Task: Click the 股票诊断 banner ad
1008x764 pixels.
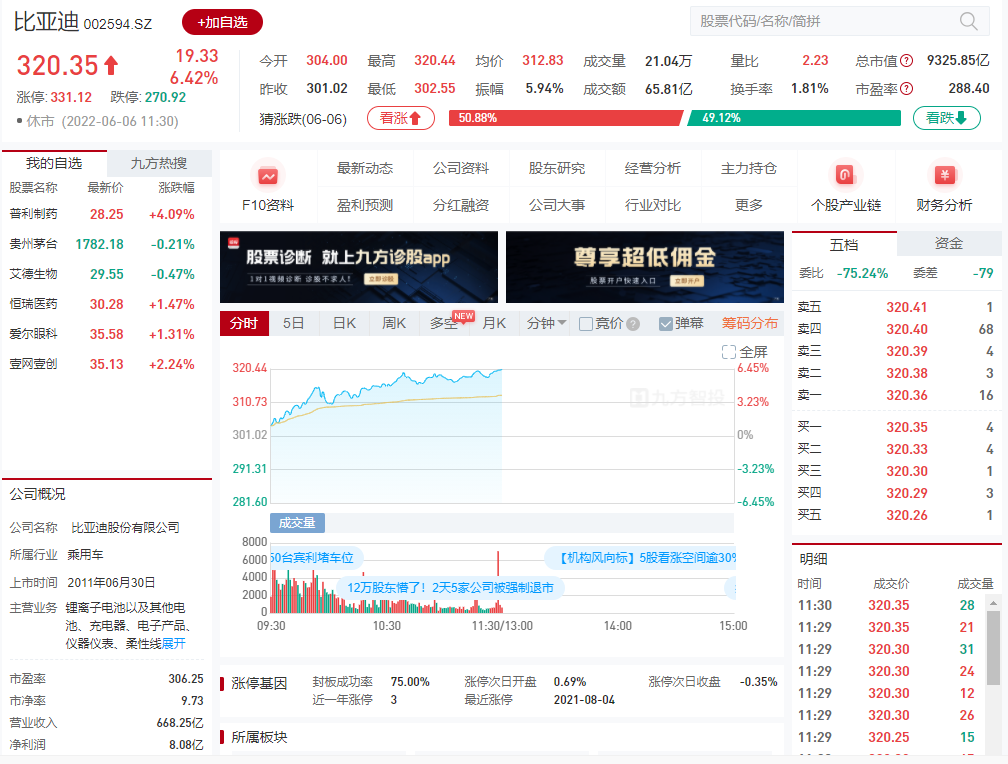Action: point(359,267)
